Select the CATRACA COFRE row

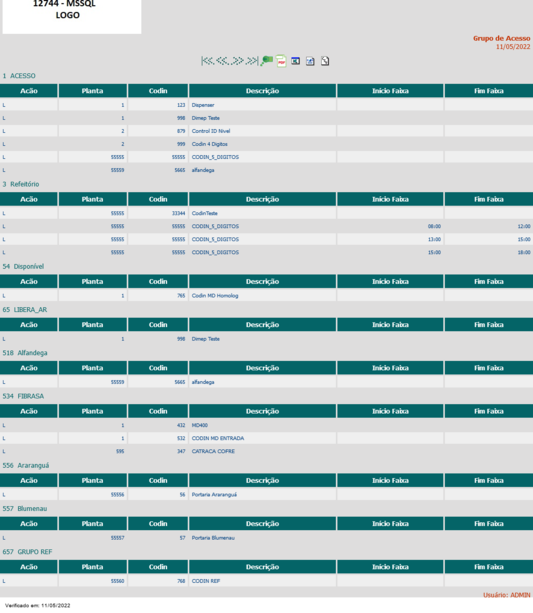(x=266, y=451)
